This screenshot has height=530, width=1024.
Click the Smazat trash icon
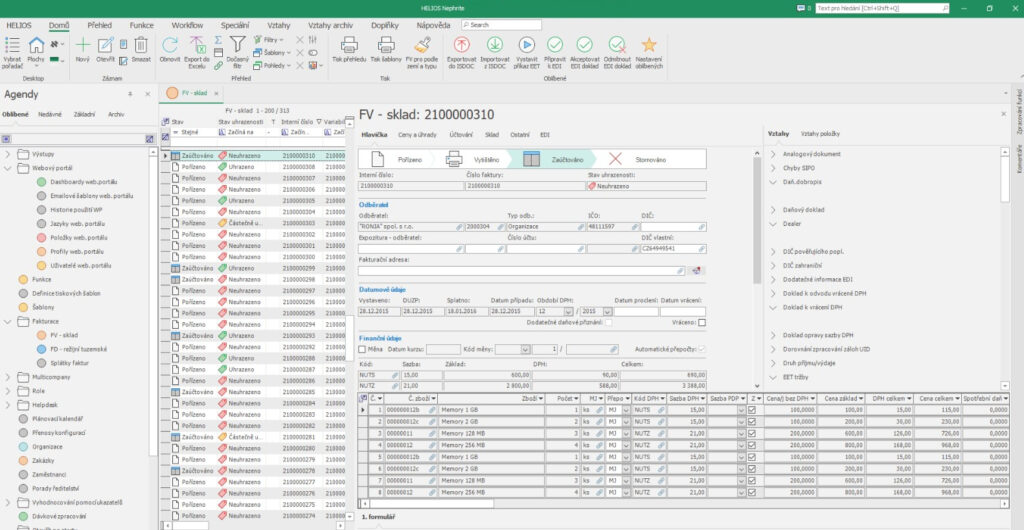pyautogui.click(x=141, y=46)
